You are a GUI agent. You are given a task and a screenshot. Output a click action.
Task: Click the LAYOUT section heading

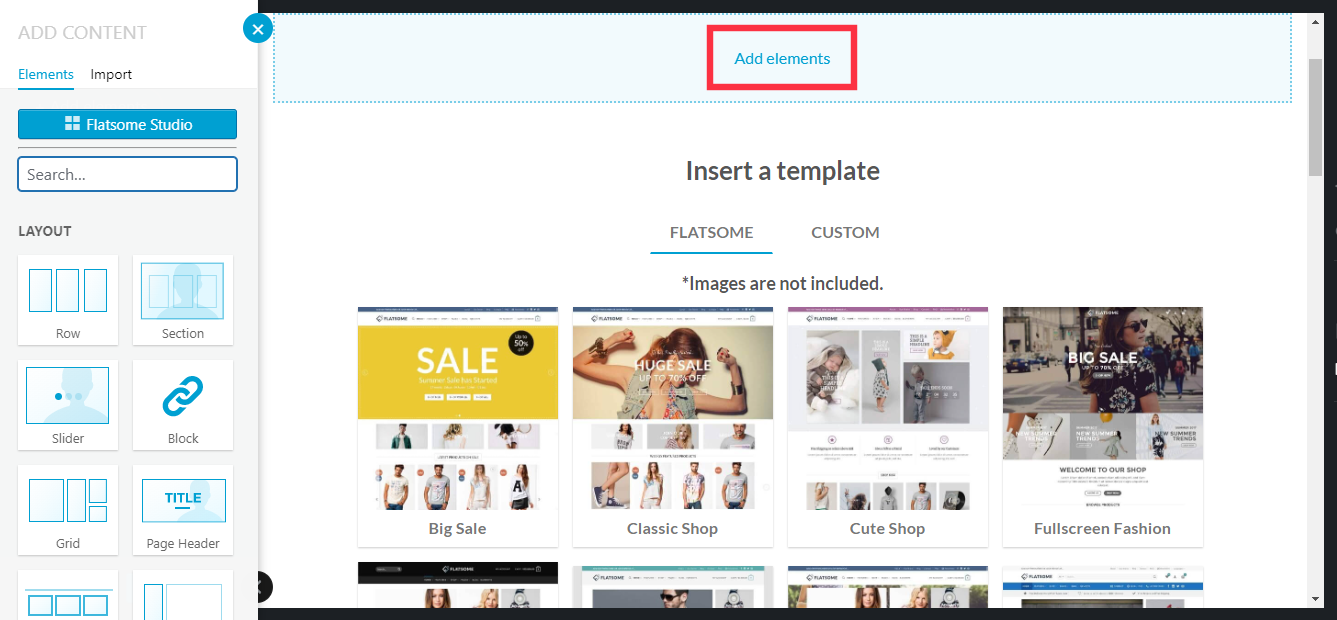click(45, 231)
